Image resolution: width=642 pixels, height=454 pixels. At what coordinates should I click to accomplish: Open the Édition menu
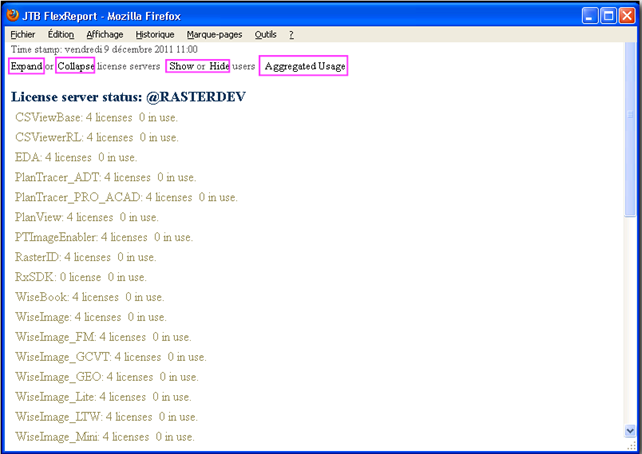[x=61, y=35]
